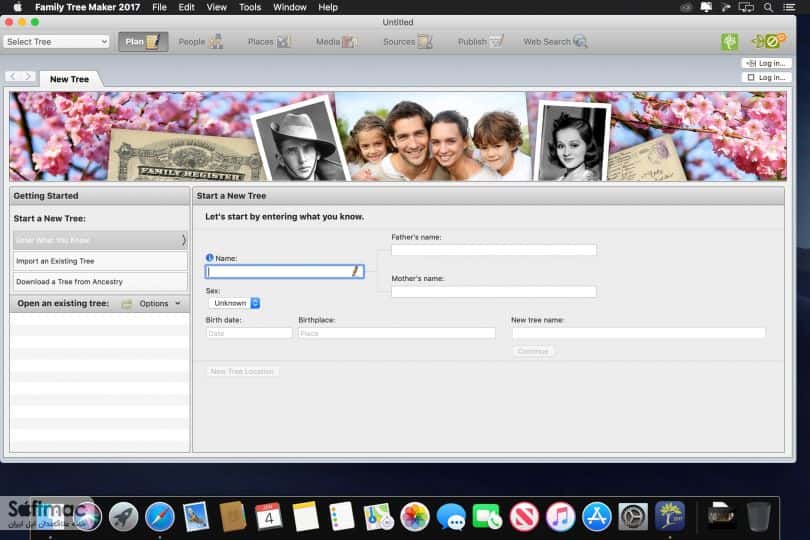The width and height of the screenshot is (810, 540).
Task: Open the Family Tree Maker 2017 menu
Action: (87, 7)
